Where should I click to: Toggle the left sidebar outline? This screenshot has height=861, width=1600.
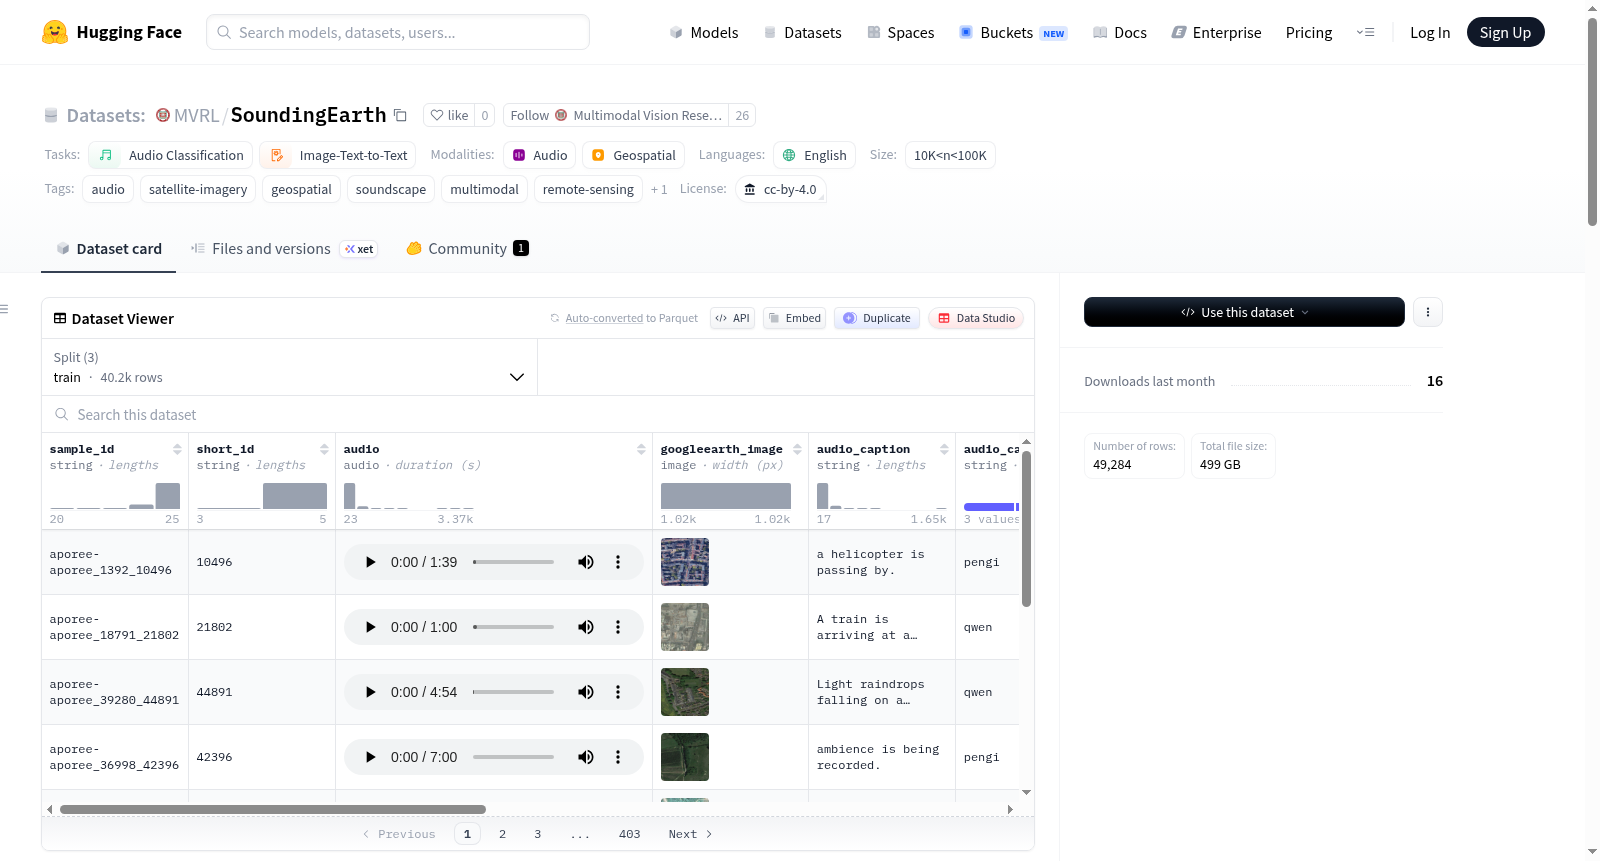pyautogui.click(x=4, y=309)
